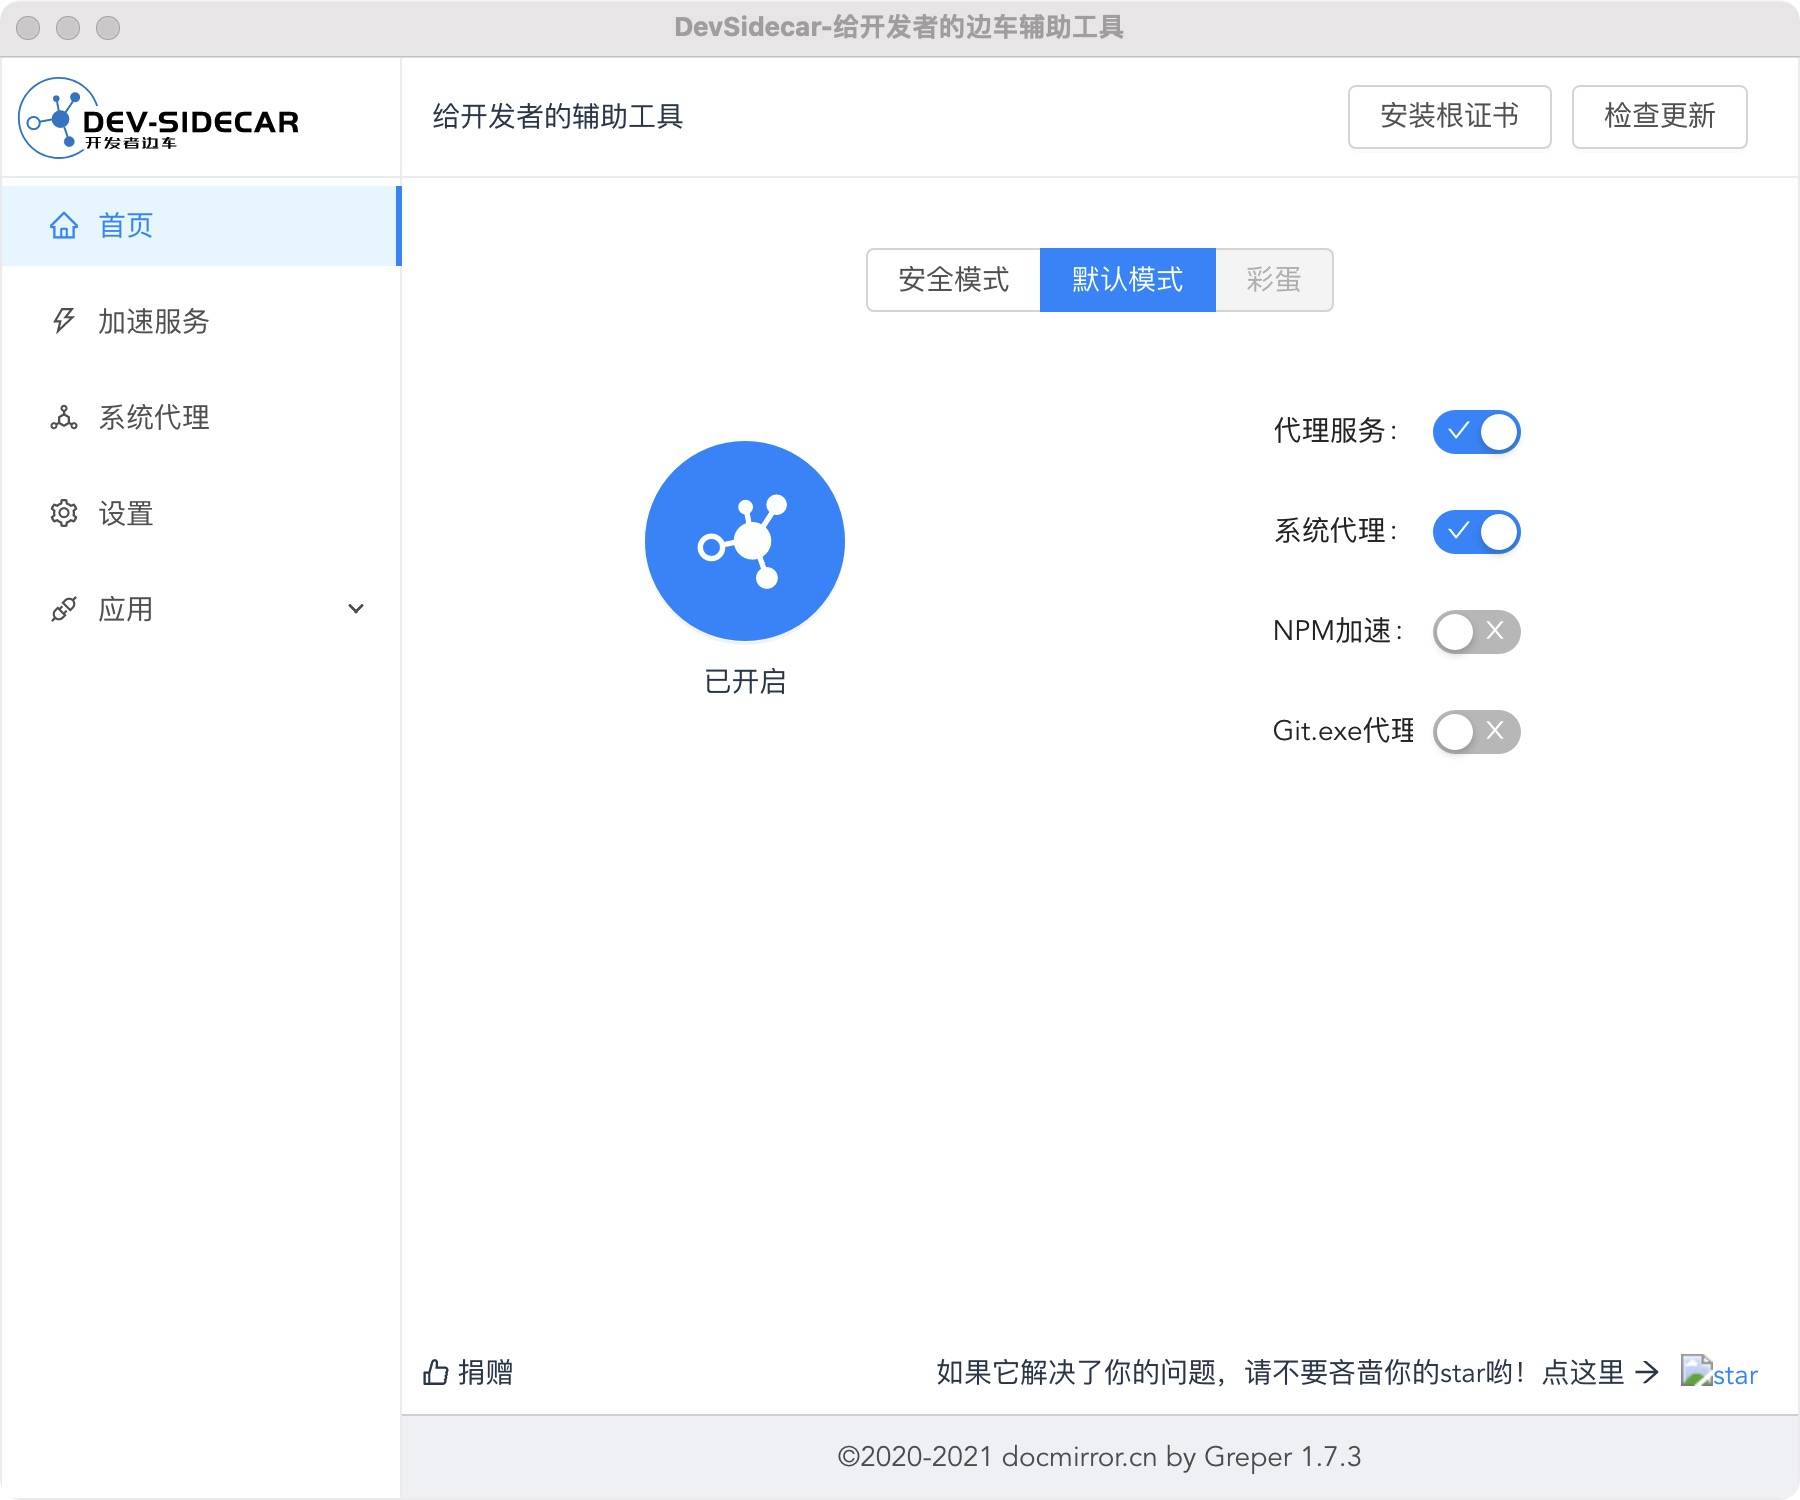Click the 代理服务 label
Image resolution: width=1800 pixels, height=1500 pixels.
click(x=1335, y=431)
